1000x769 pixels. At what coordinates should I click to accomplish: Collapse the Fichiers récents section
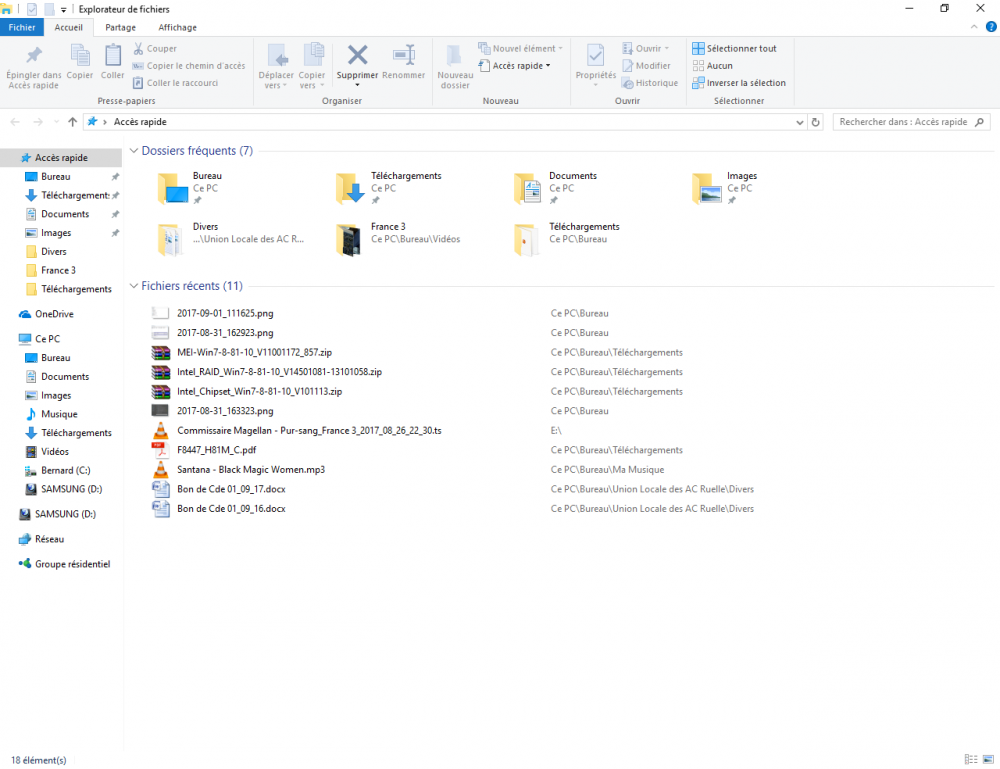tap(134, 286)
